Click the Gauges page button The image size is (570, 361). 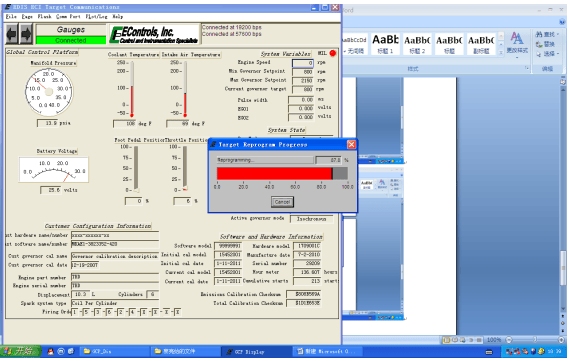tap(71, 30)
